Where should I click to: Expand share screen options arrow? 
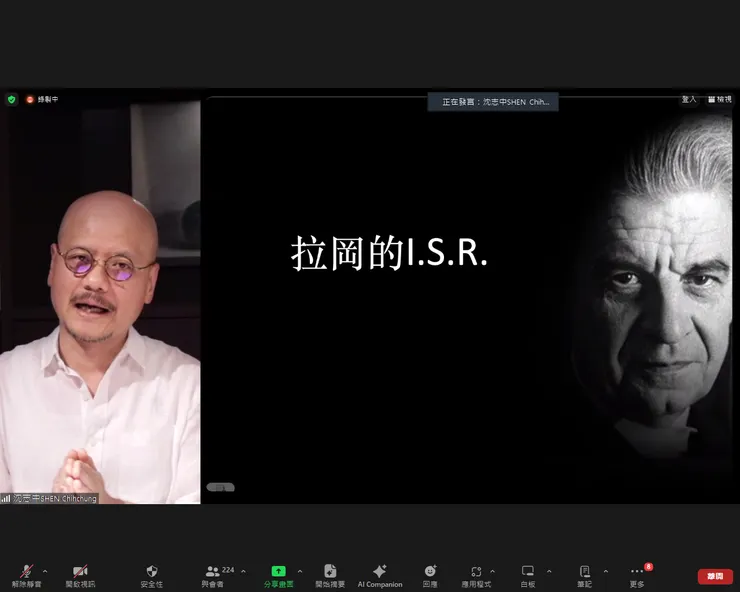click(300, 571)
